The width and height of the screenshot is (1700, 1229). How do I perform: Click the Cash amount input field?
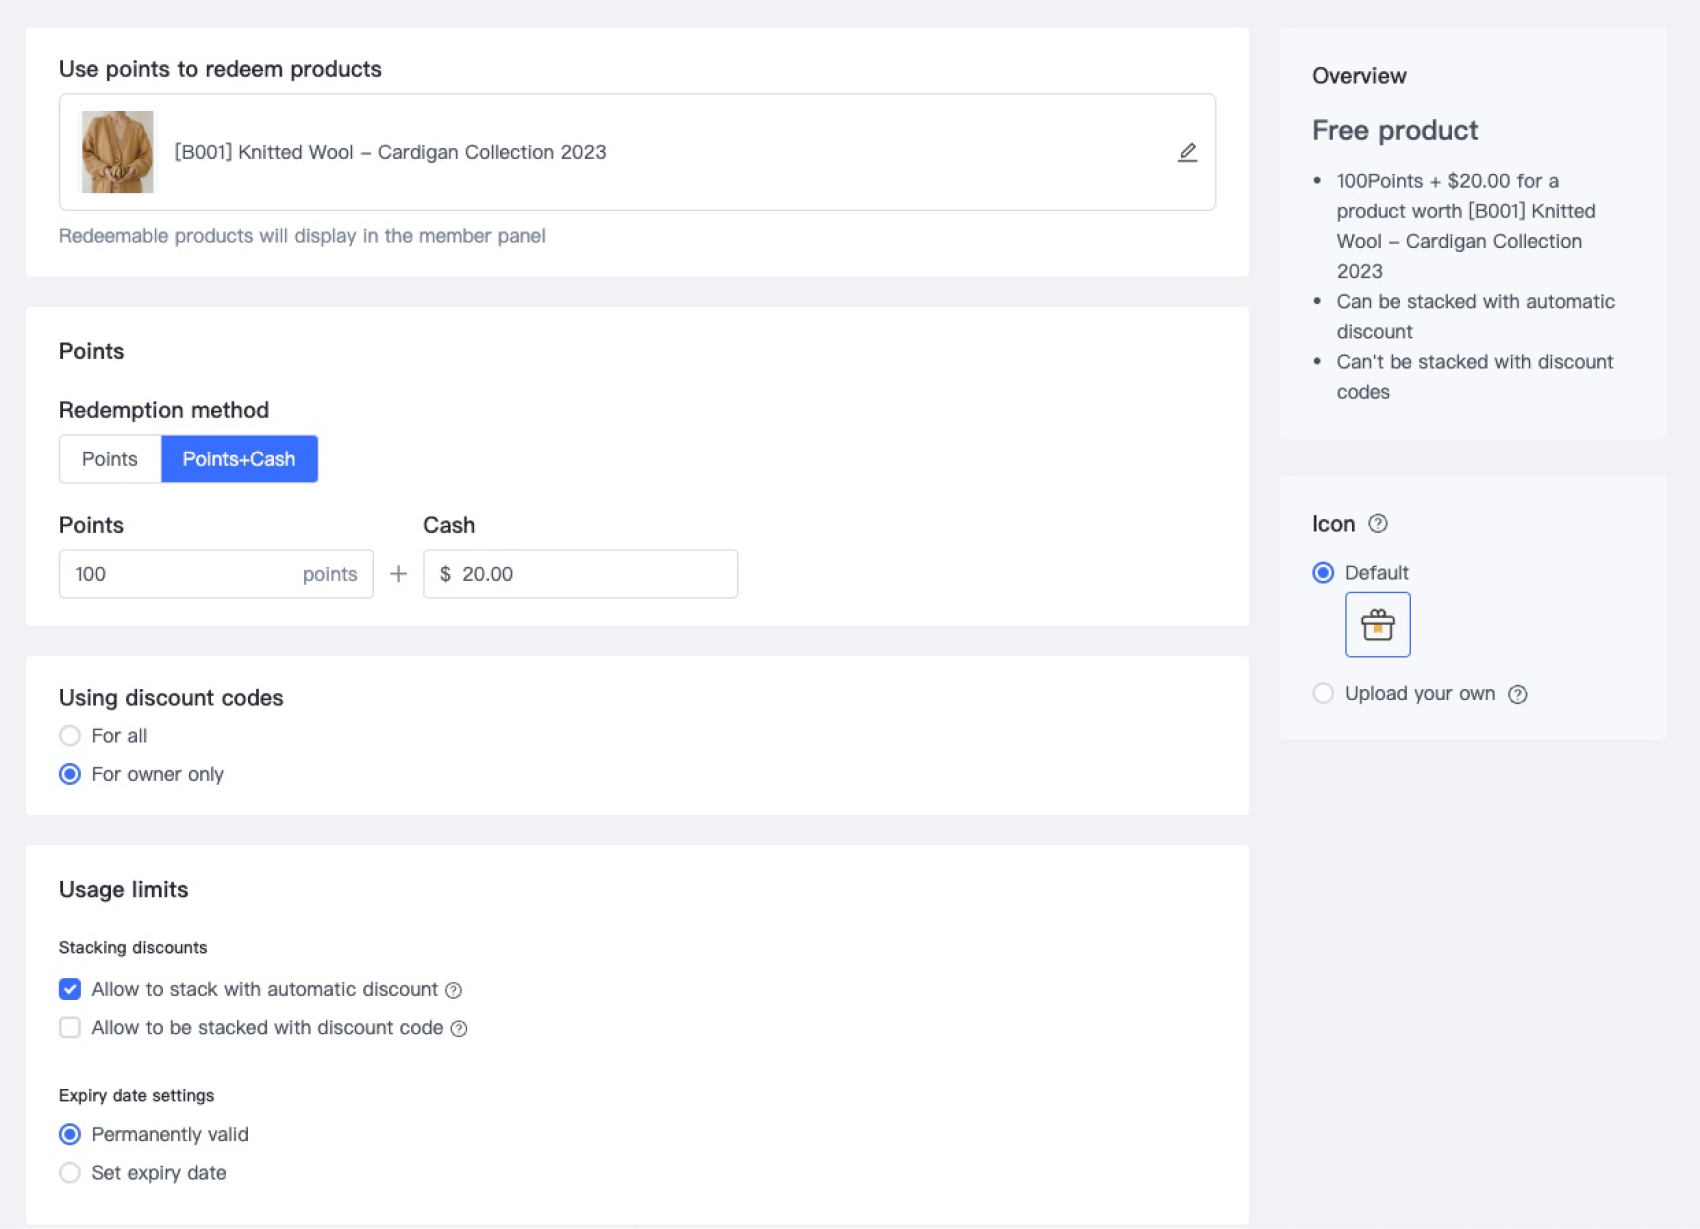click(590, 574)
